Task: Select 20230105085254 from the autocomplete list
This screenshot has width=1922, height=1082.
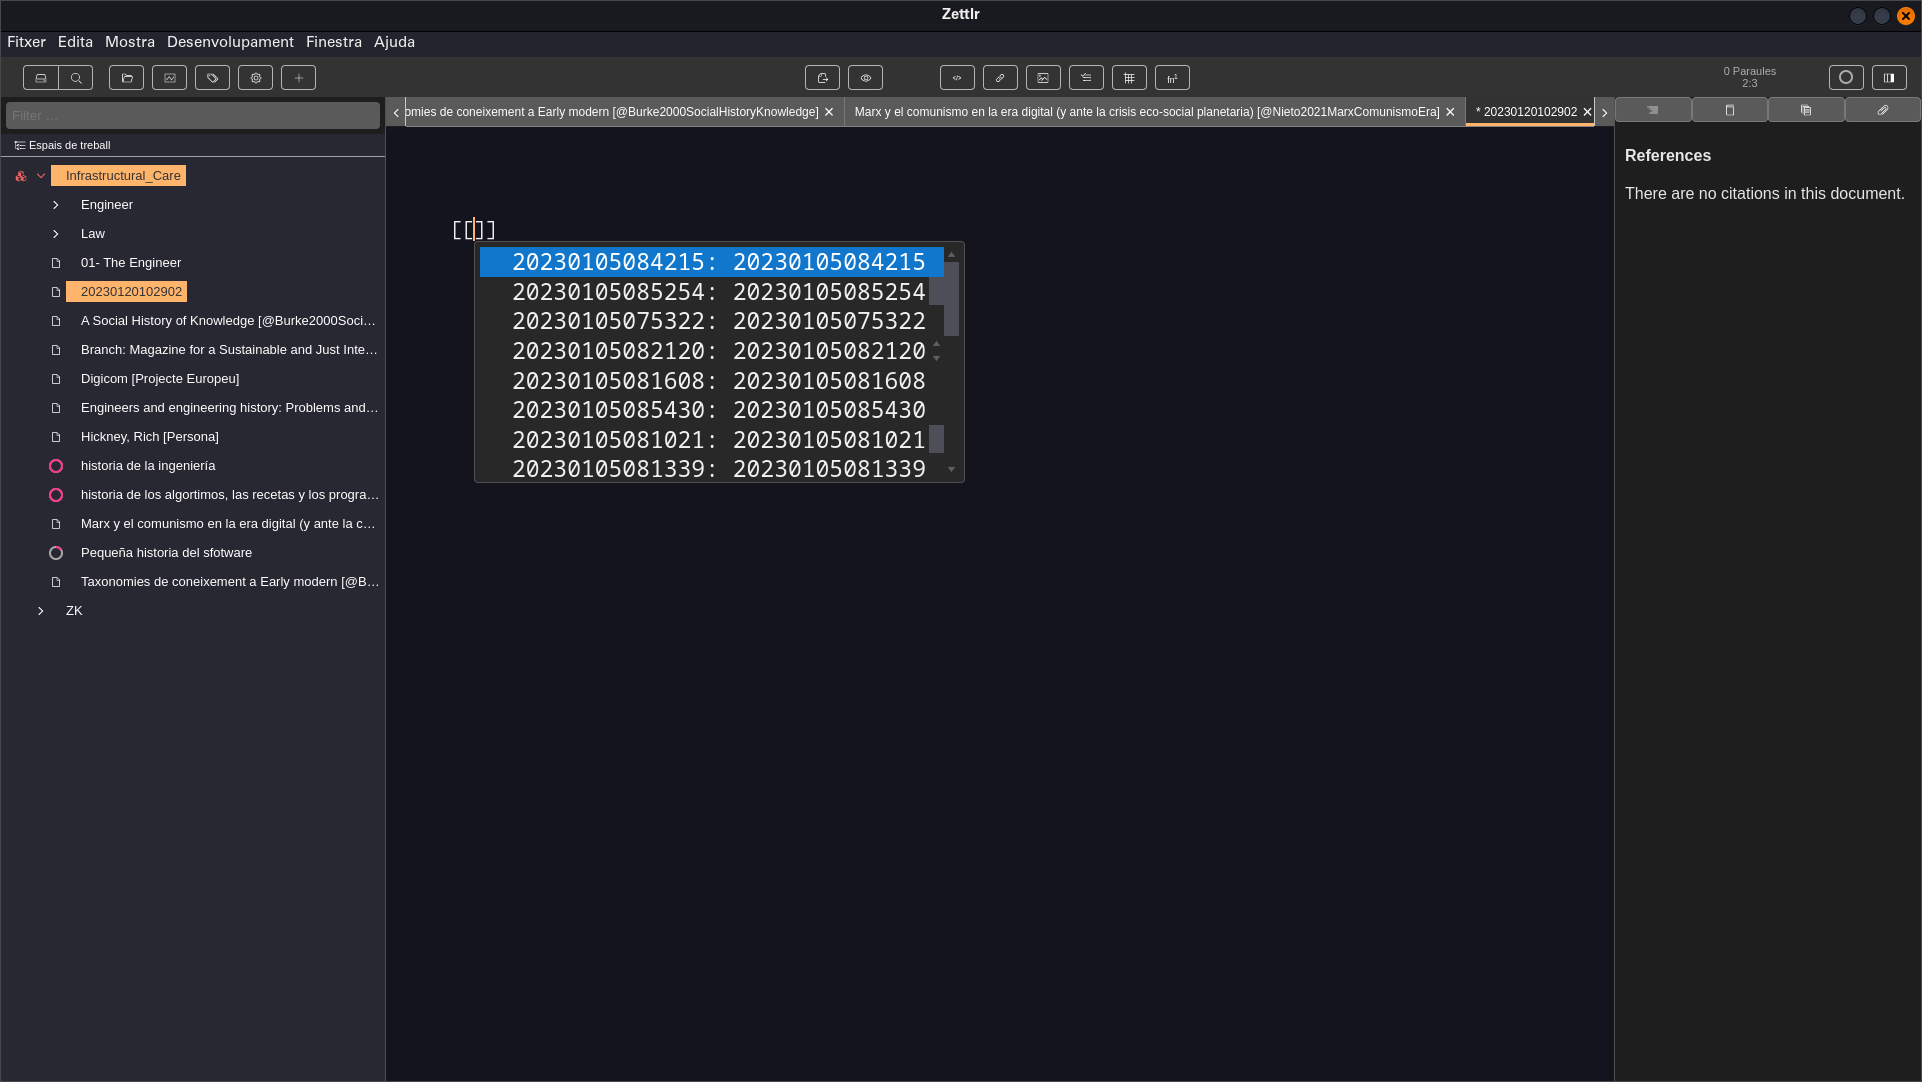Action: pyautogui.click(x=718, y=292)
